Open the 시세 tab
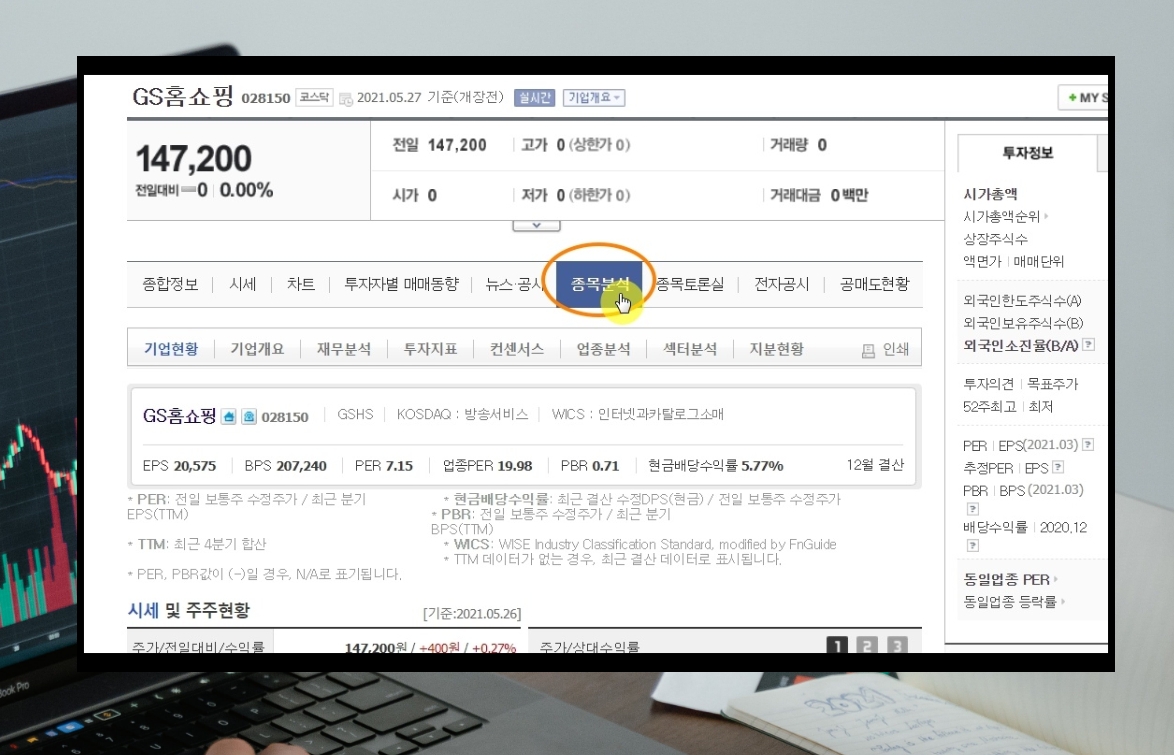Screen dimensions: 1174x755 [243, 284]
